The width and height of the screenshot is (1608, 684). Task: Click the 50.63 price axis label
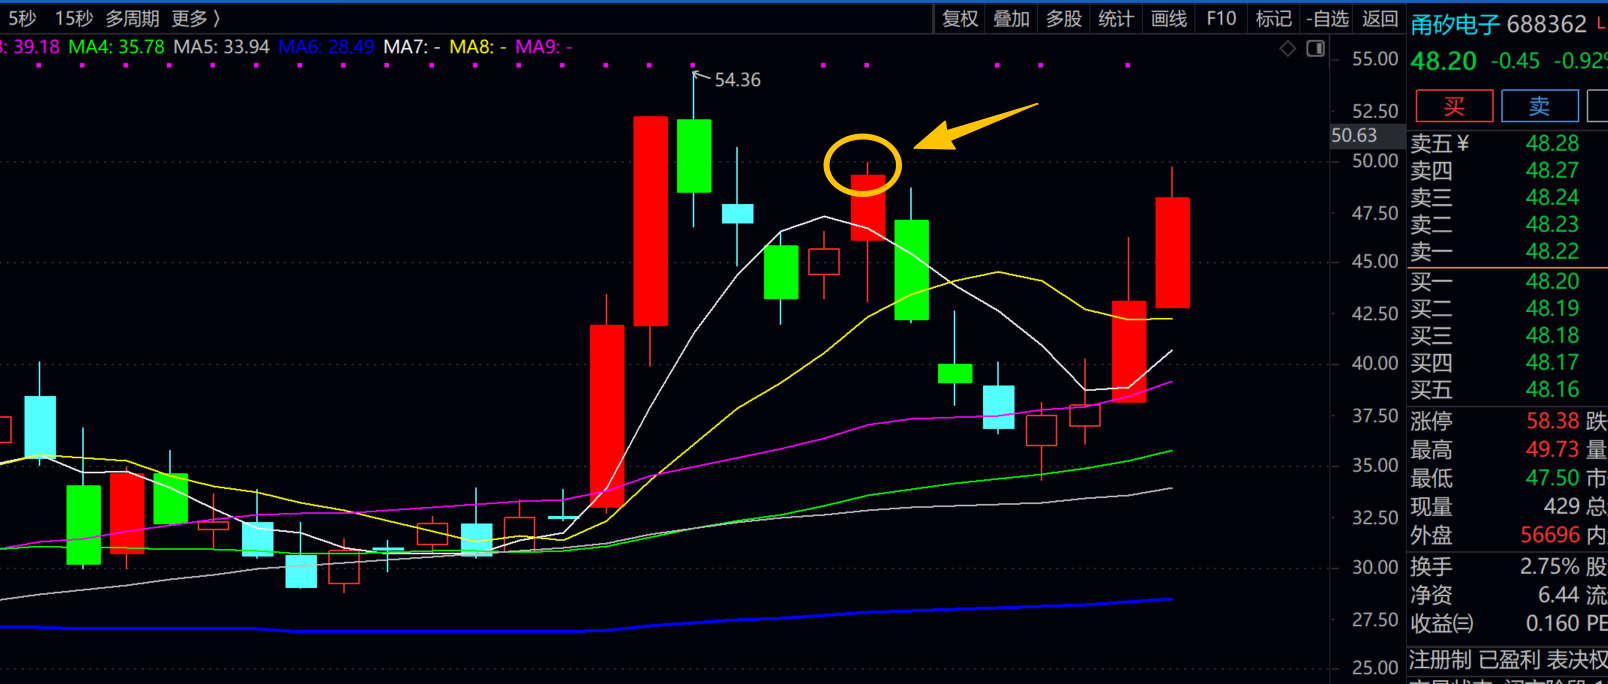pos(1354,135)
